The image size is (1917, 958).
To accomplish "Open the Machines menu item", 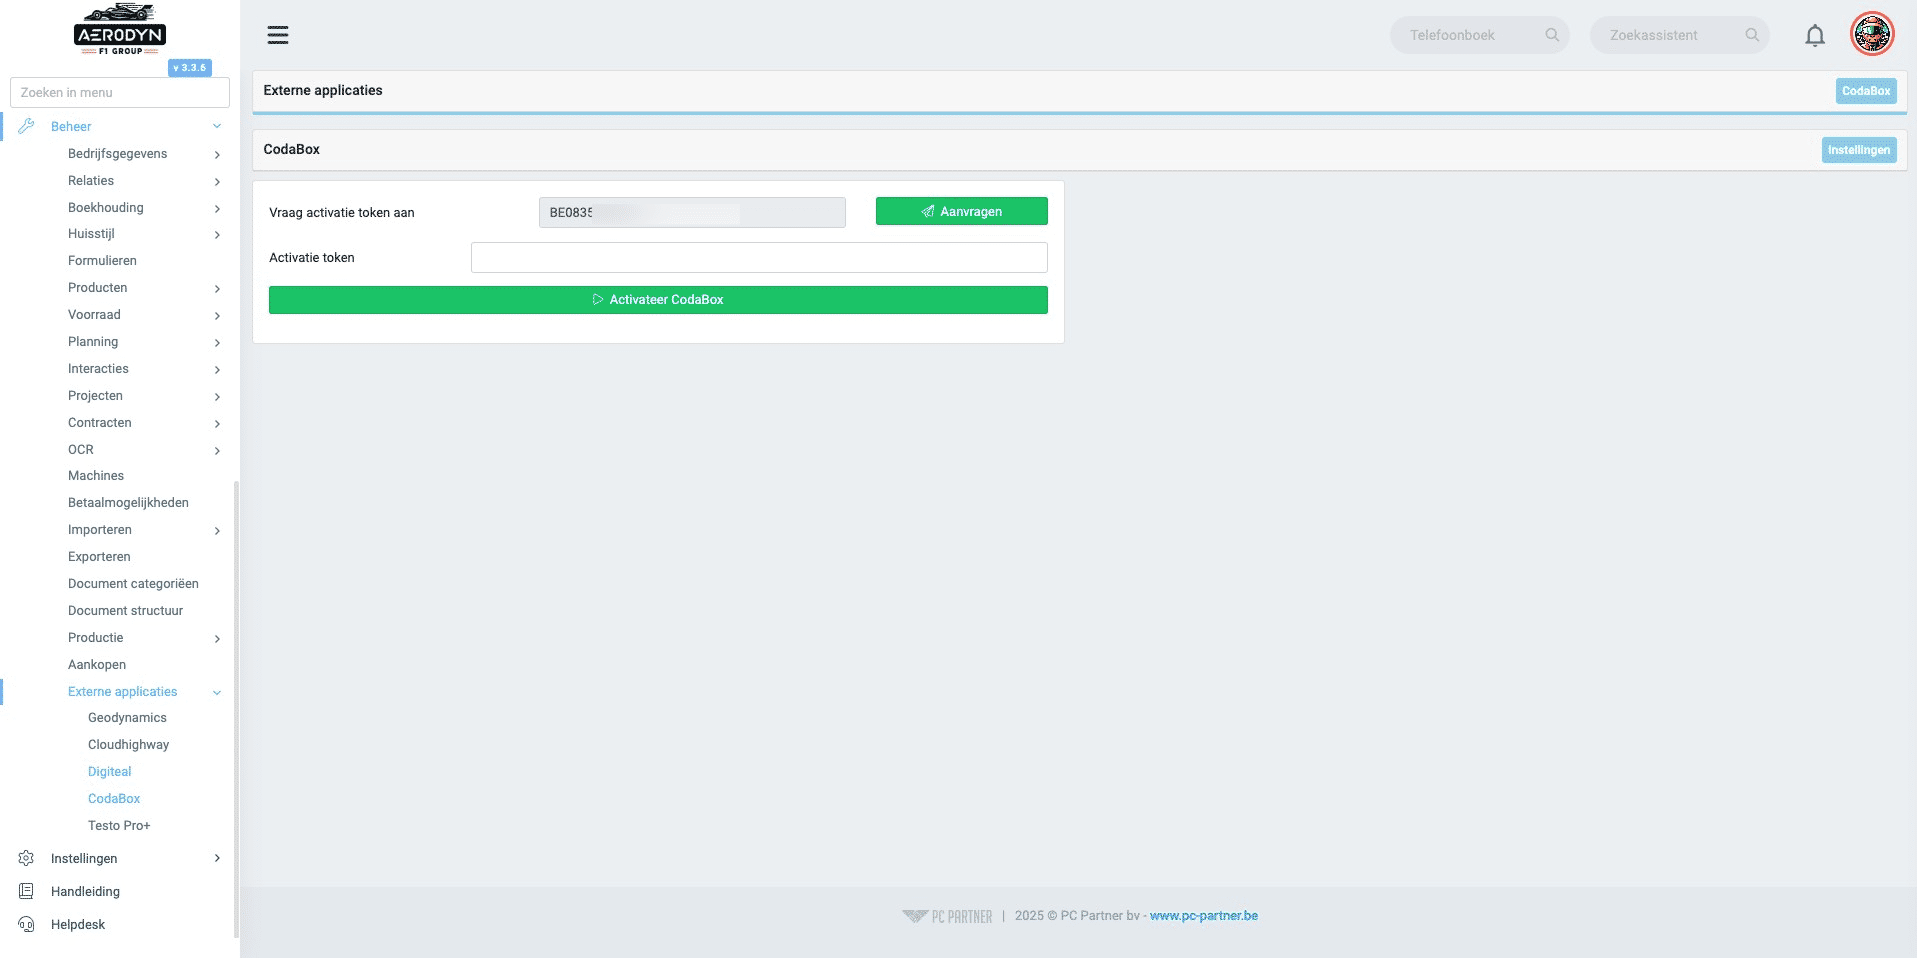I will [96, 476].
